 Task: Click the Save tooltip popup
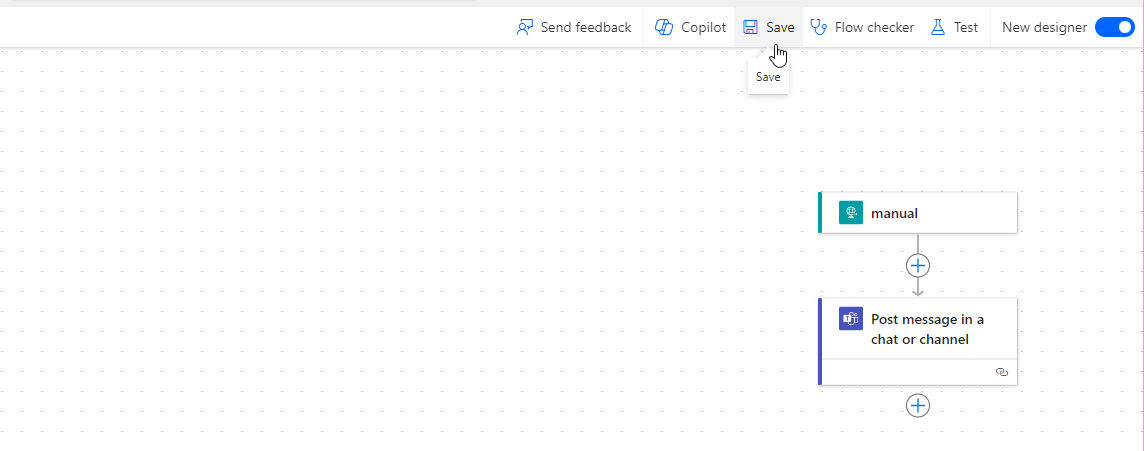pyautogui.click(x=768, y=77)
